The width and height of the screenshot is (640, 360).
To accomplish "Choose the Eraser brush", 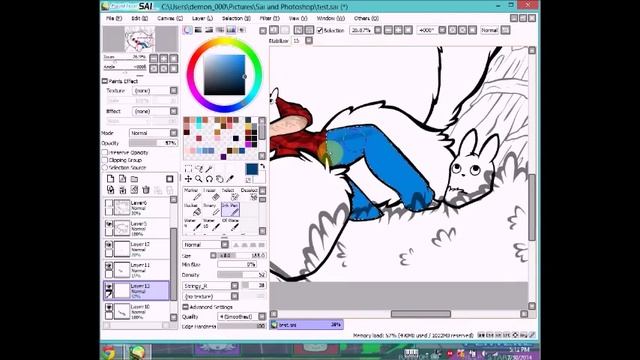I will [x=211, y=195].
